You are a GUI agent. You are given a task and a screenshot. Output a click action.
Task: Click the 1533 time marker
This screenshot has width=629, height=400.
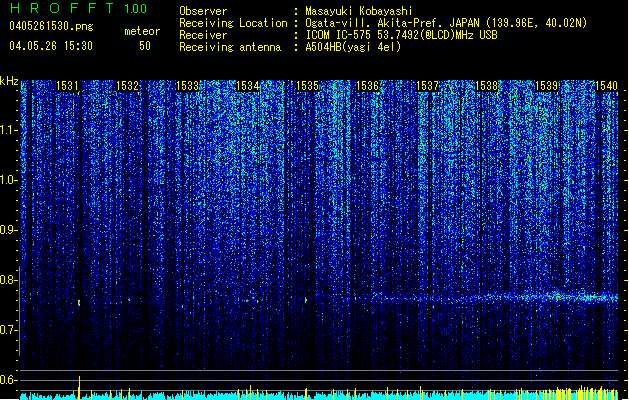click(x=187, y=86)
